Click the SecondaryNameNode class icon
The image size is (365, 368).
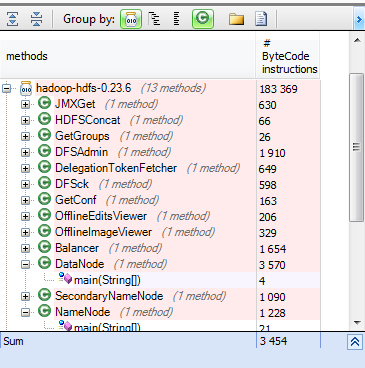44,295
